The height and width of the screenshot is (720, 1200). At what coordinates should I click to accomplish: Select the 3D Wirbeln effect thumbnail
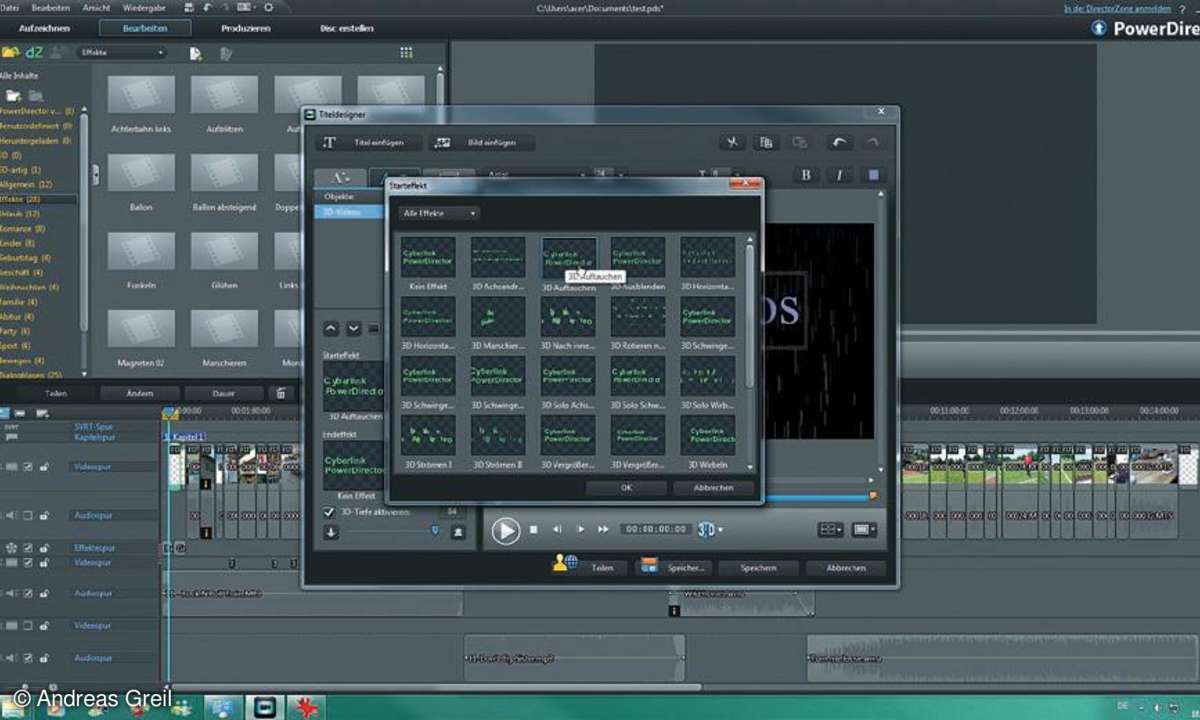708,438
